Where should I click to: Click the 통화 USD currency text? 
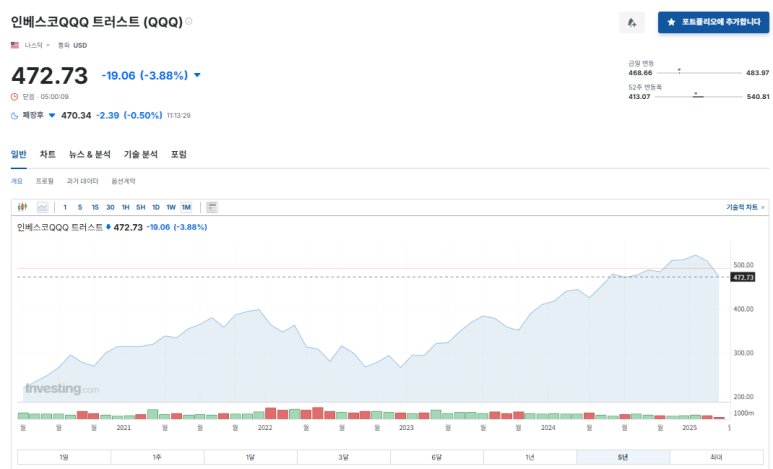(x=72, y=45)
